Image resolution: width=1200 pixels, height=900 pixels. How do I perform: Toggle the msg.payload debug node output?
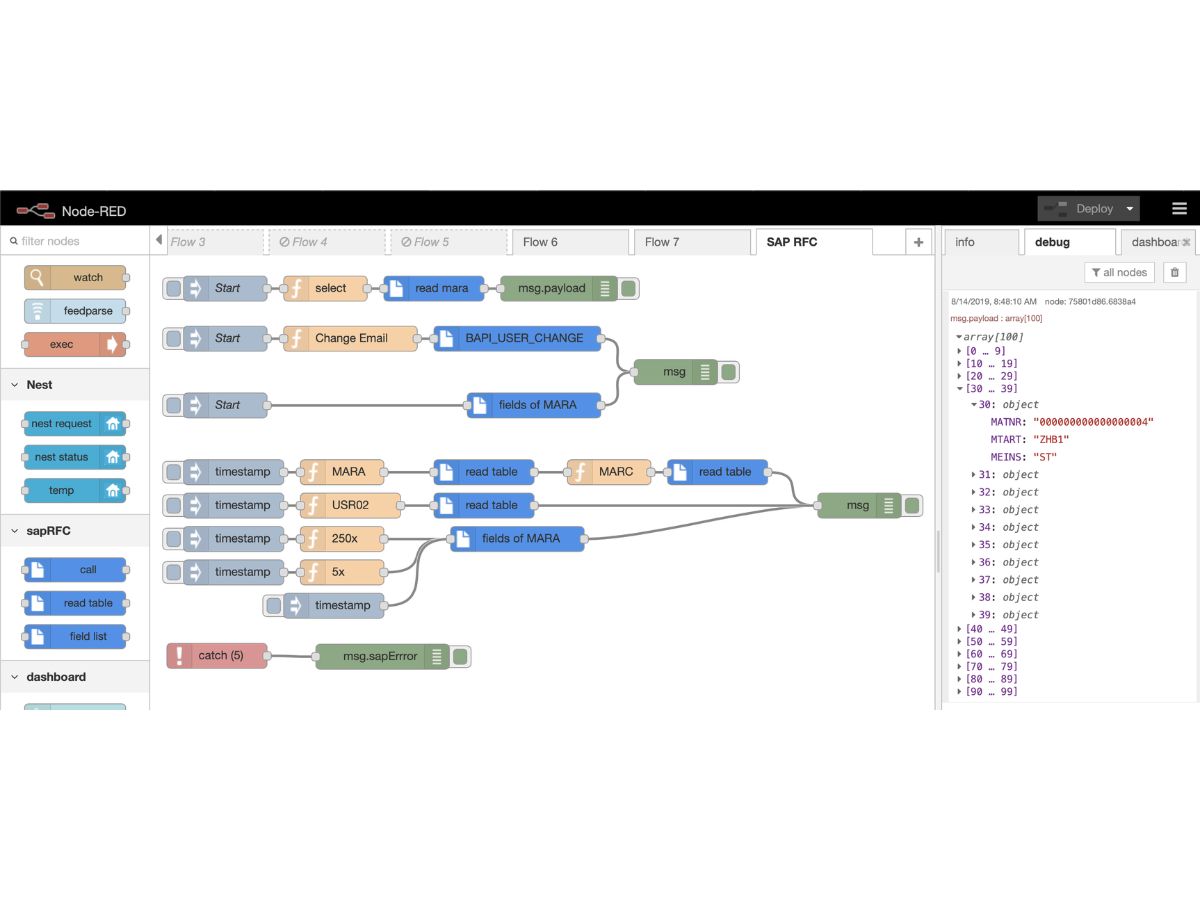[x=628, y=289]
